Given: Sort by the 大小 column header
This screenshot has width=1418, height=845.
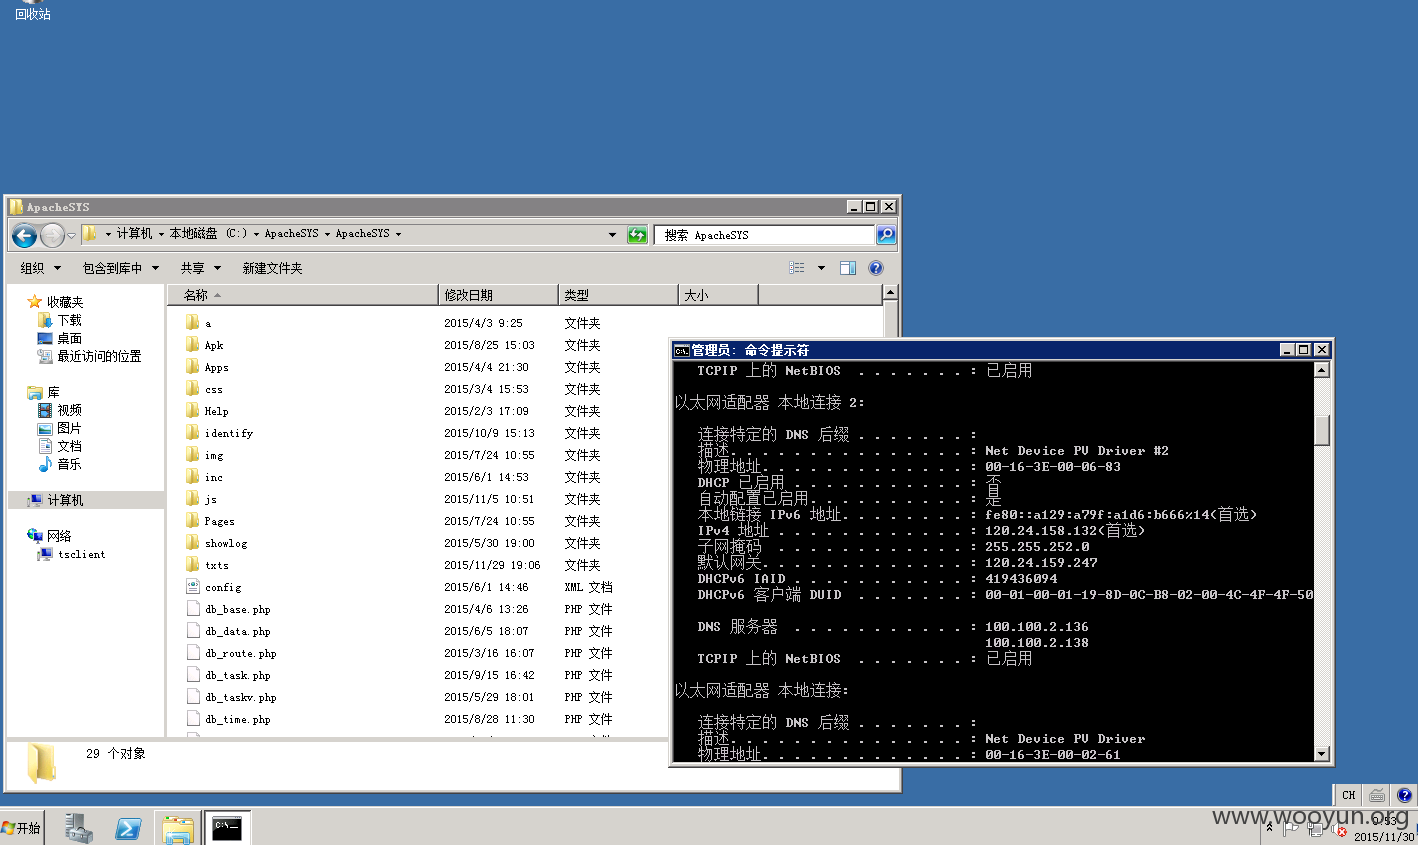Looking at the screenshot, I should coord(718,295).
